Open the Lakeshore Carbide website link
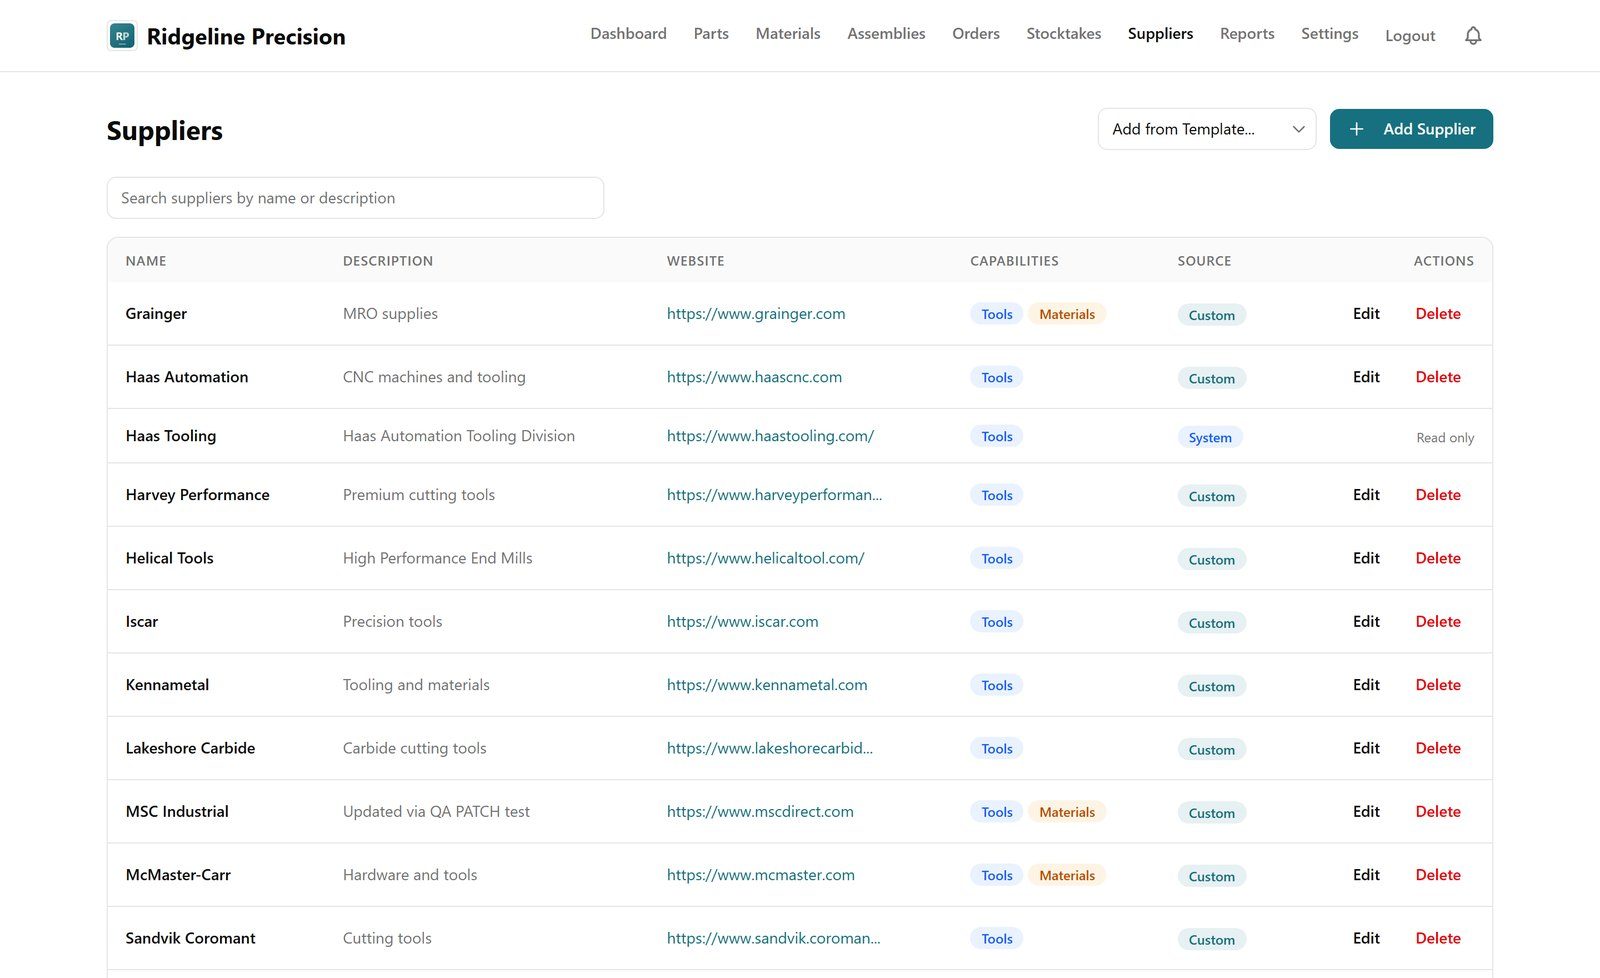The height and width of the screenshot is (978, 1600). [770, 748]
